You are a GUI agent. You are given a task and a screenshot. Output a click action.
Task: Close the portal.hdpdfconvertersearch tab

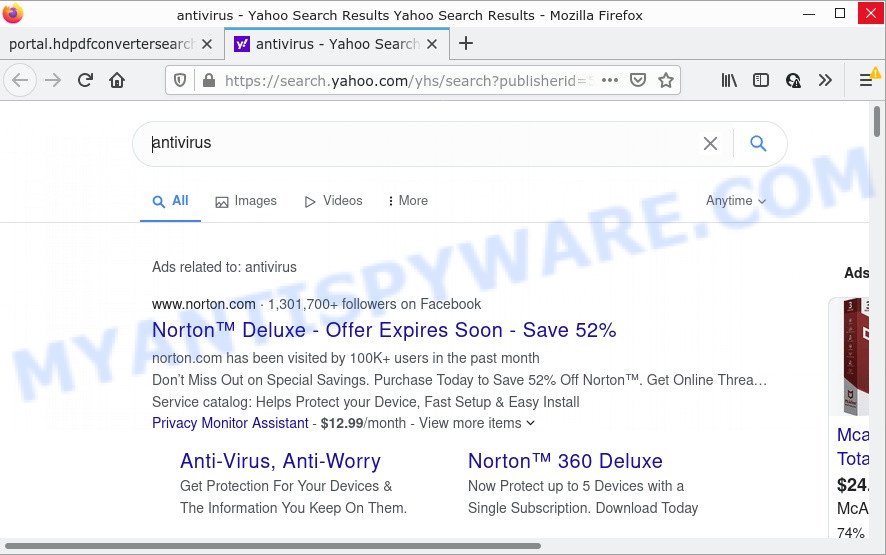(207, 44)
